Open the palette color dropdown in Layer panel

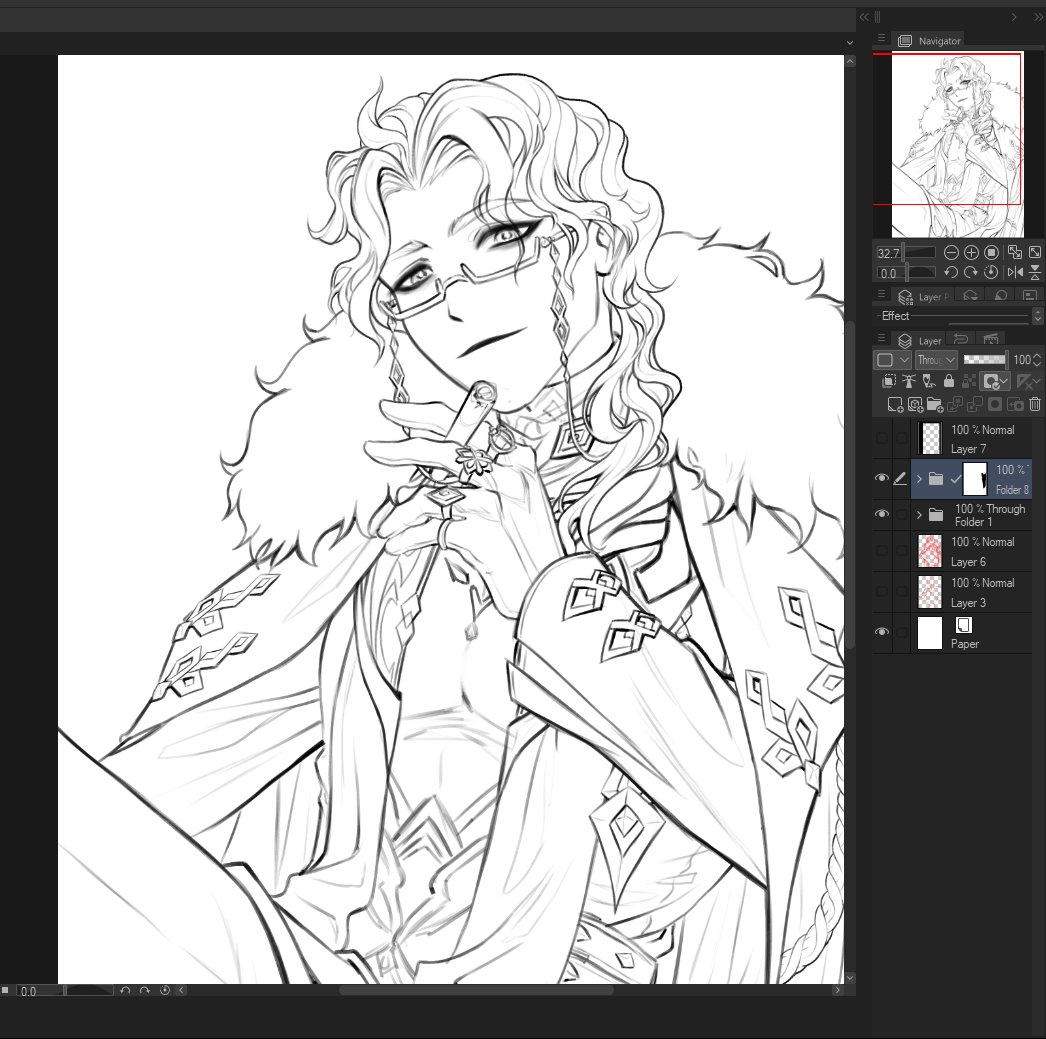click(892, 360)
